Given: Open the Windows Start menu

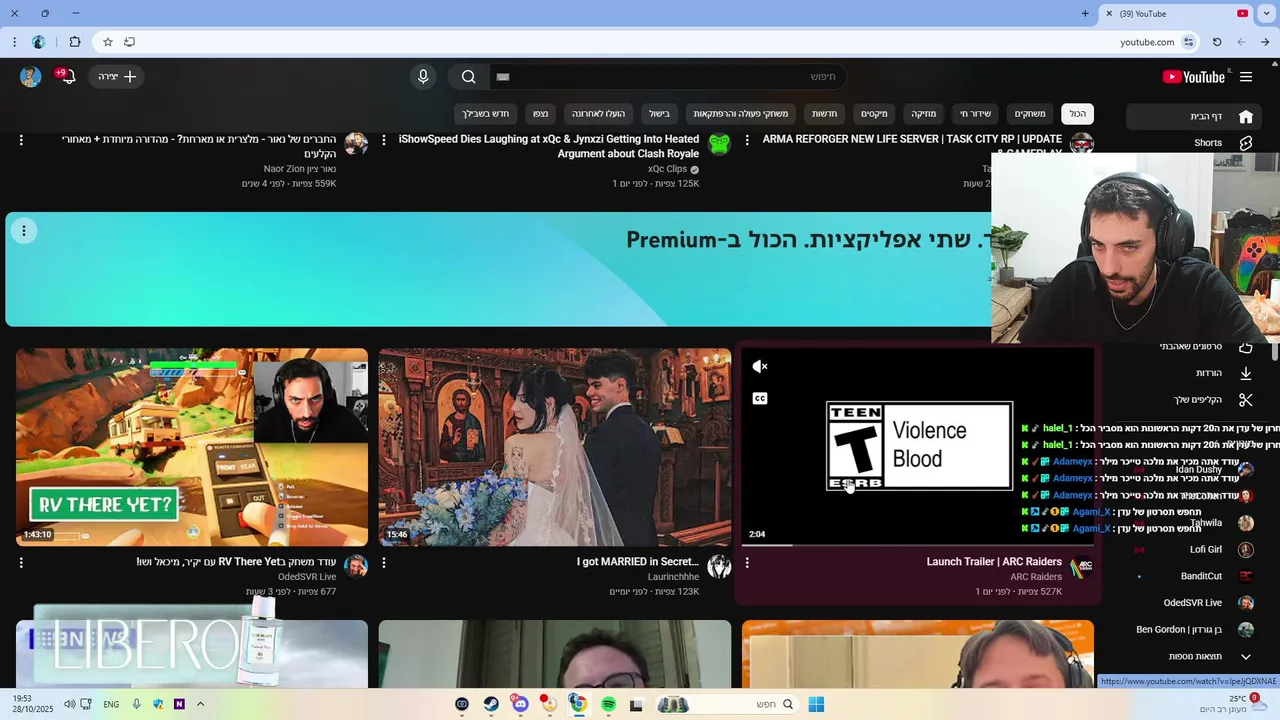Looking at the screenshot, I should [x=816, y=705].
